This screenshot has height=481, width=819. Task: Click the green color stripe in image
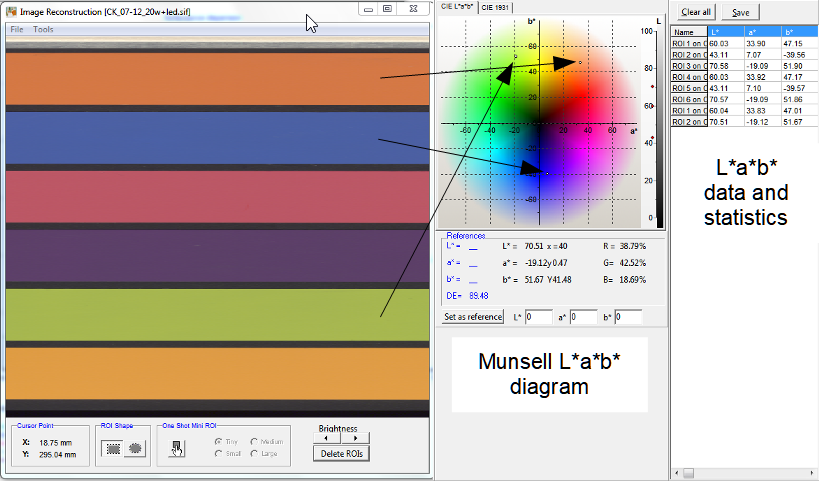point(216,313)
